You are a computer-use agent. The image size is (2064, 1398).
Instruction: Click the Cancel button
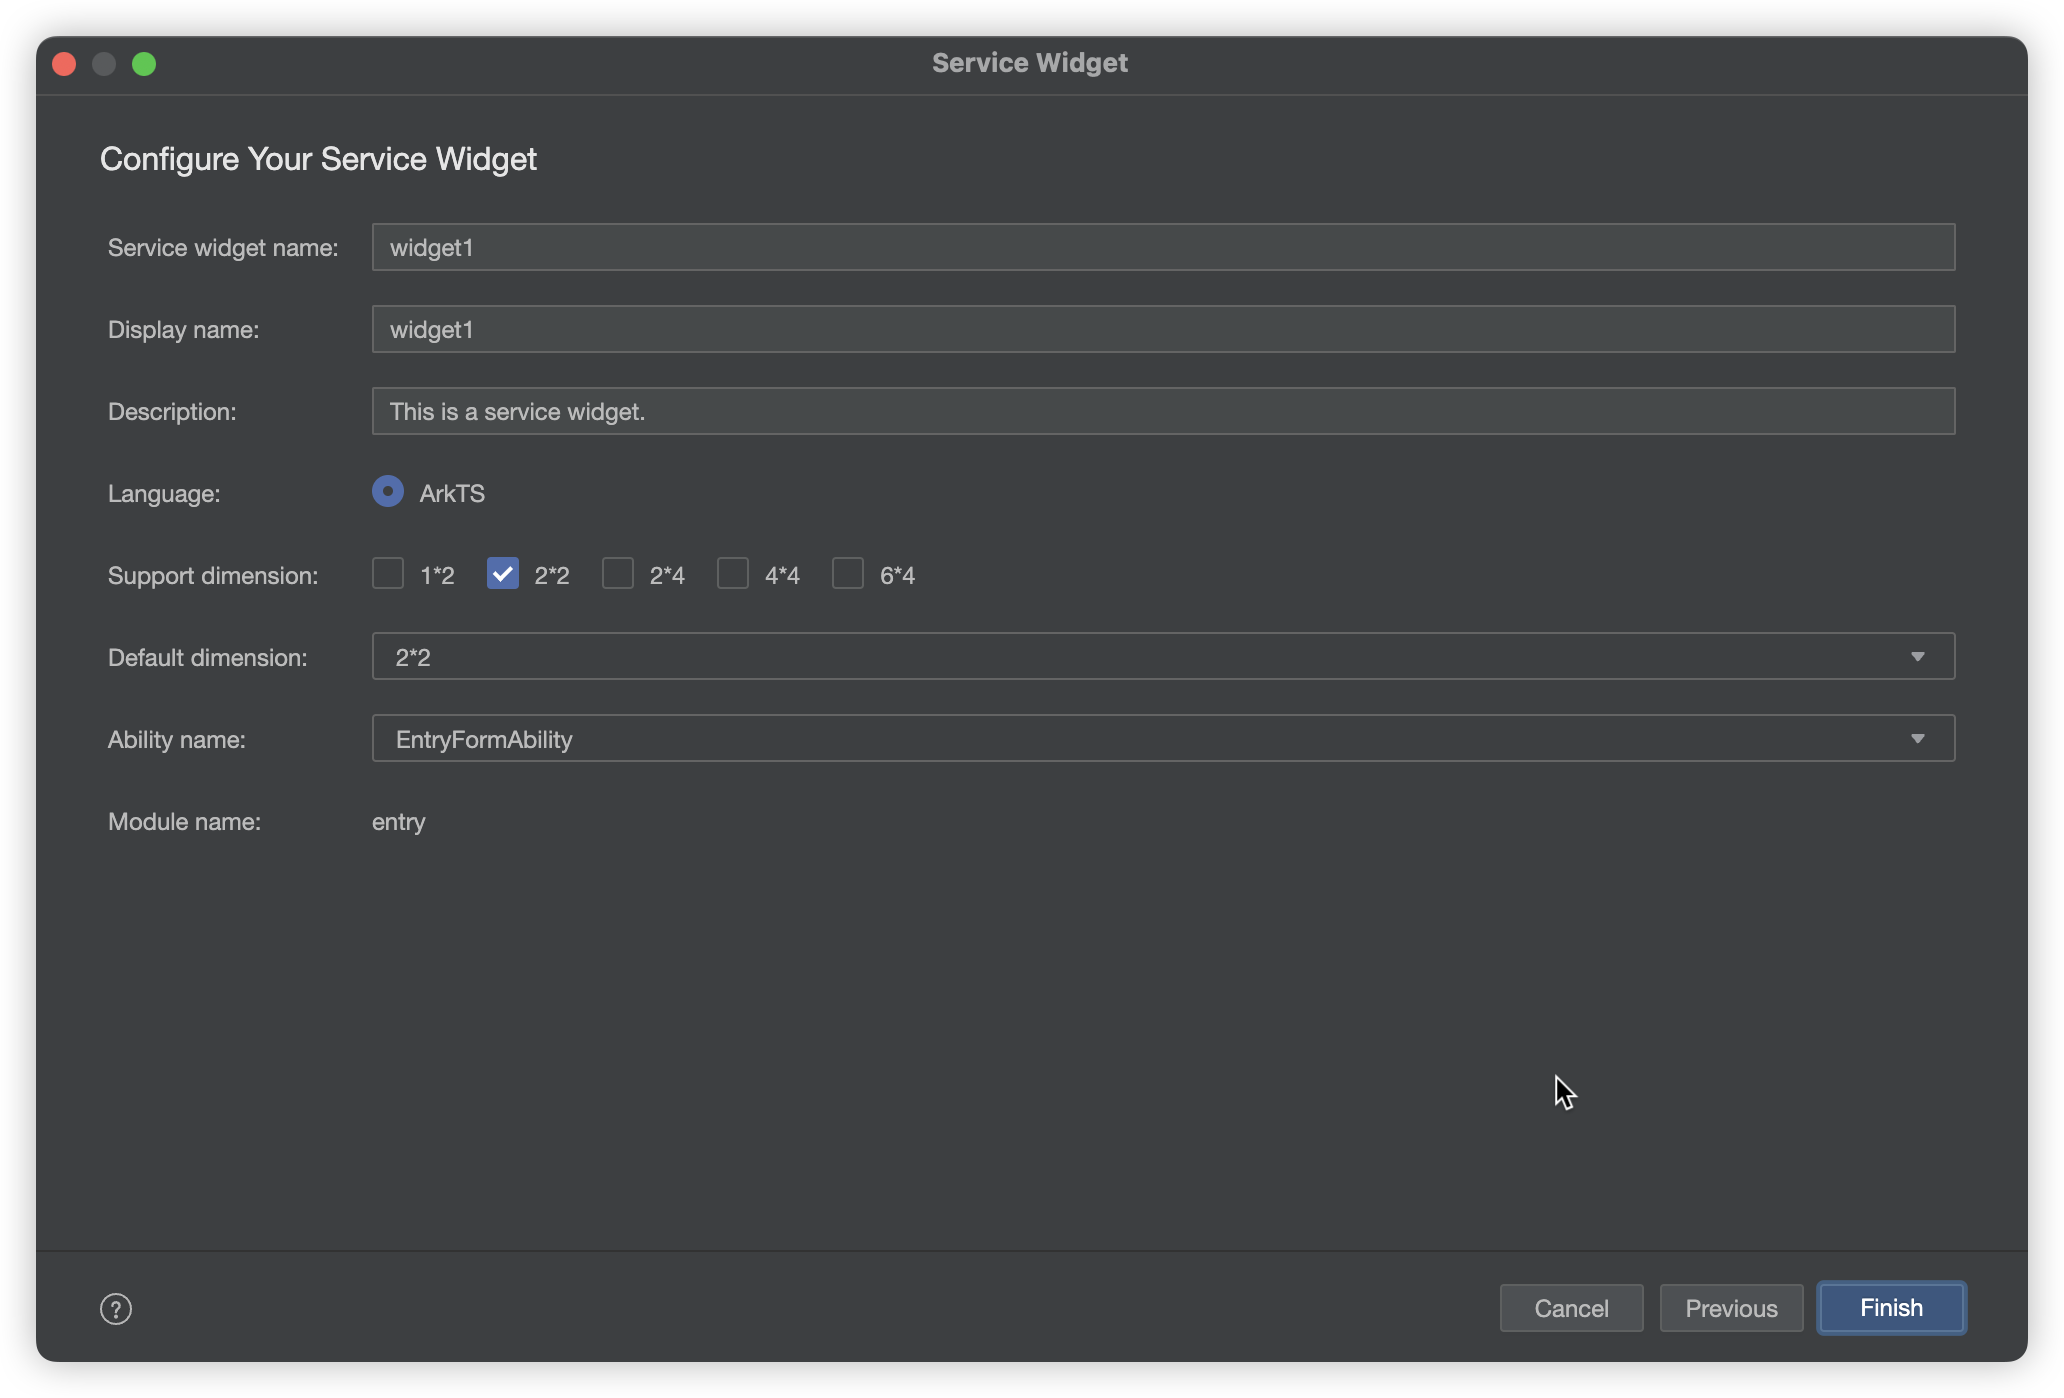click(1571, 1308)
